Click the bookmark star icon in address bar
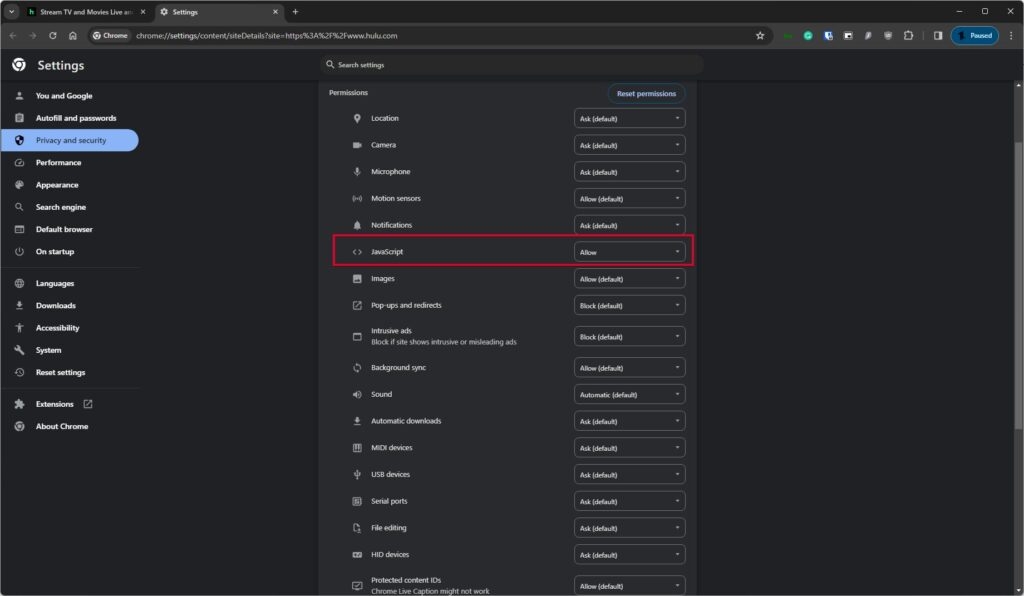The width and height of the screenshot is (1024, 596). pyautogui.click(x=760, y=35)
